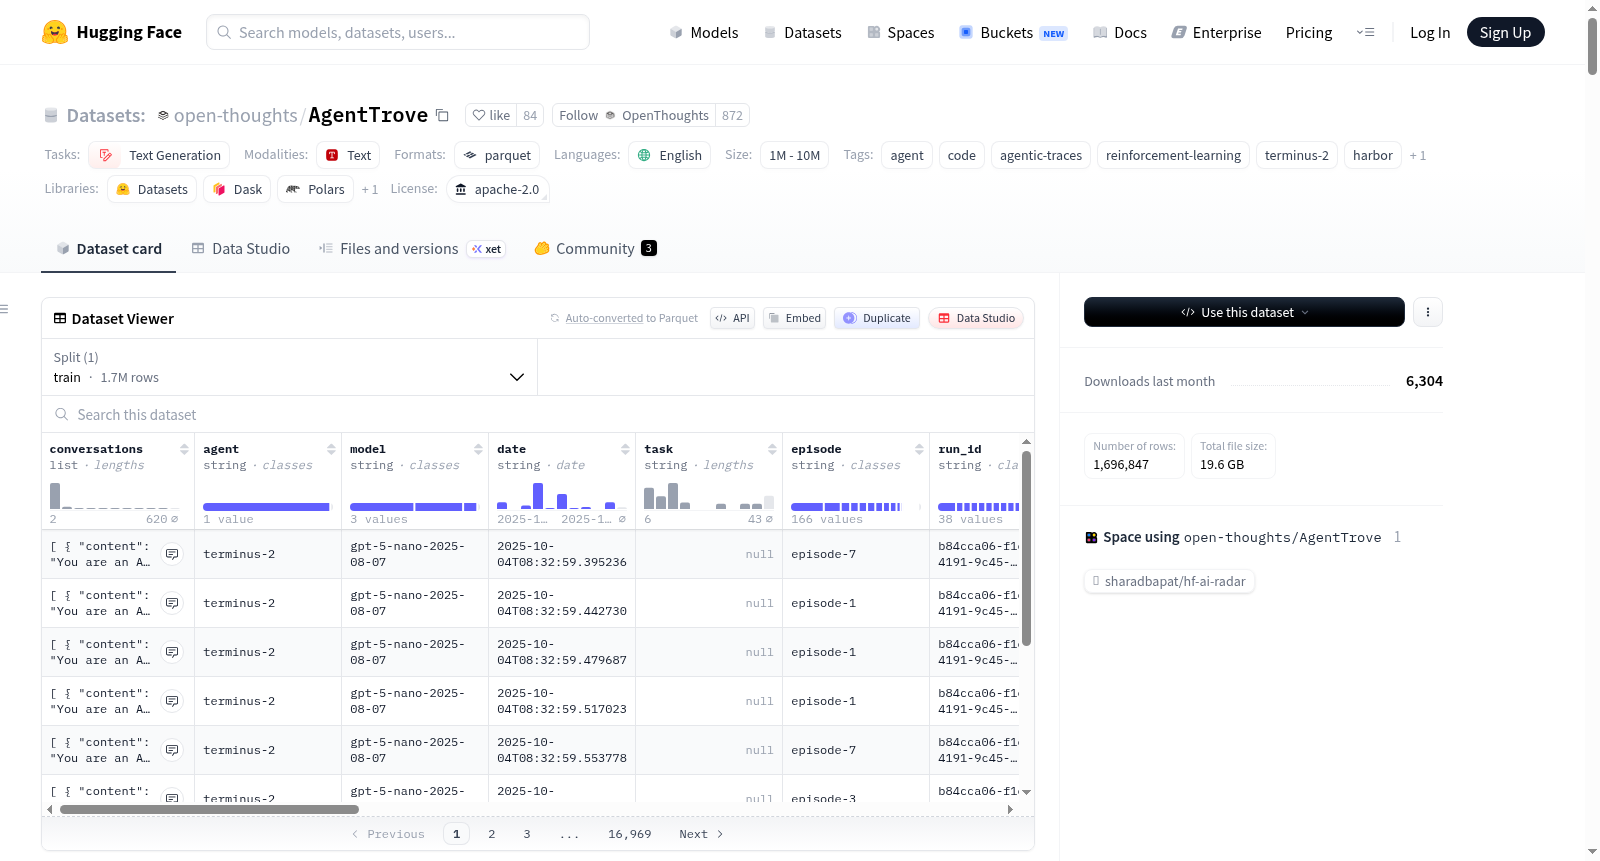Click the parquet format tag
Image resolution: width=1600 pixels, height=861 pixels.
point(497,155)
